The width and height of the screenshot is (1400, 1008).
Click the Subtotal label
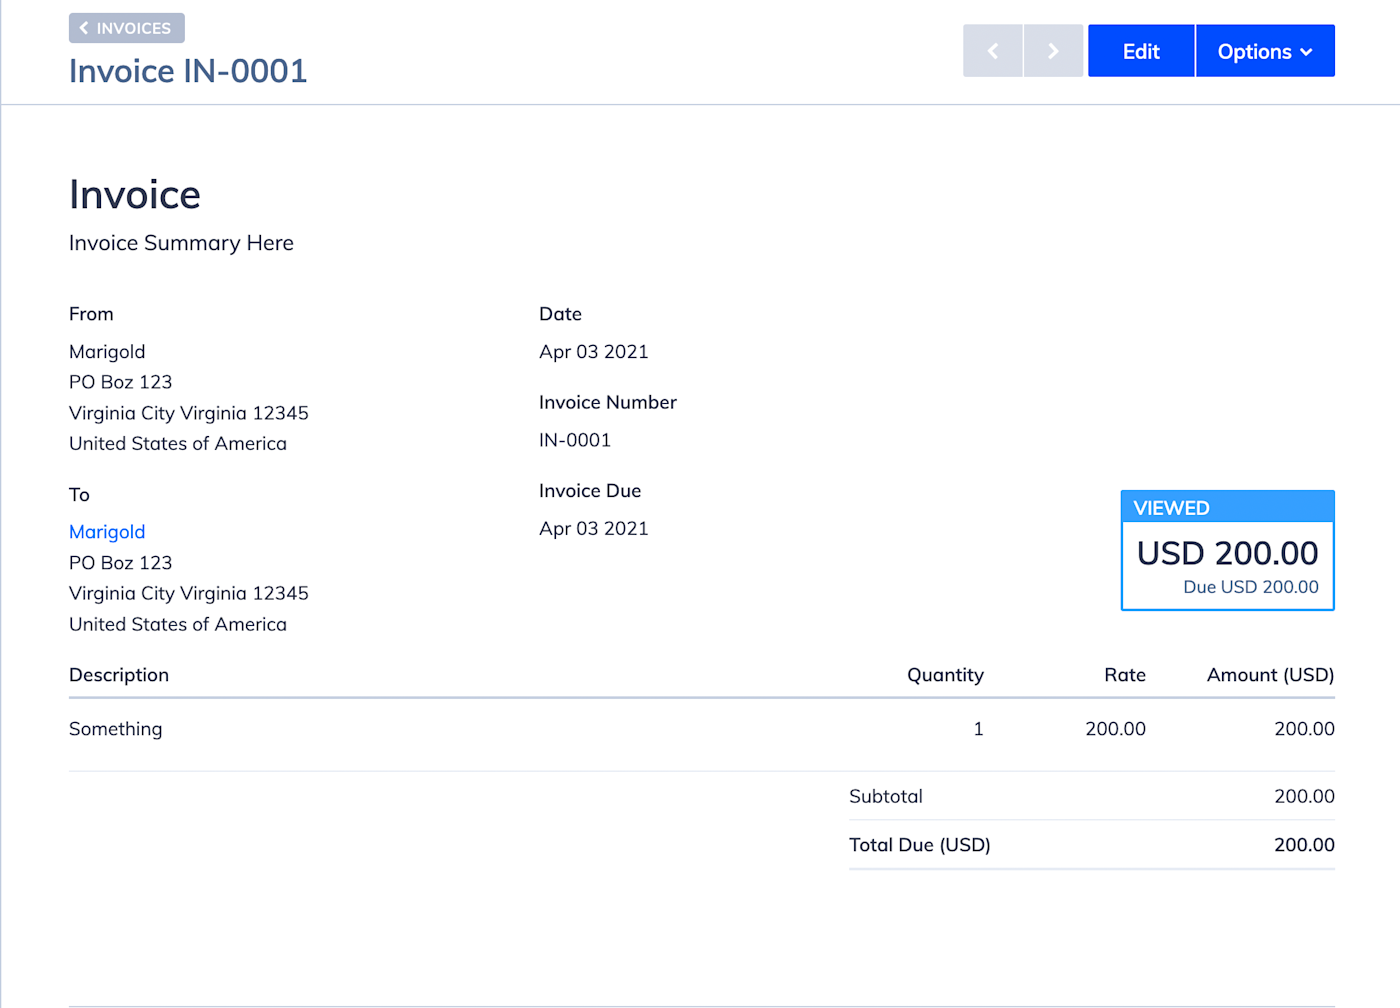click(x=886, y=797)
